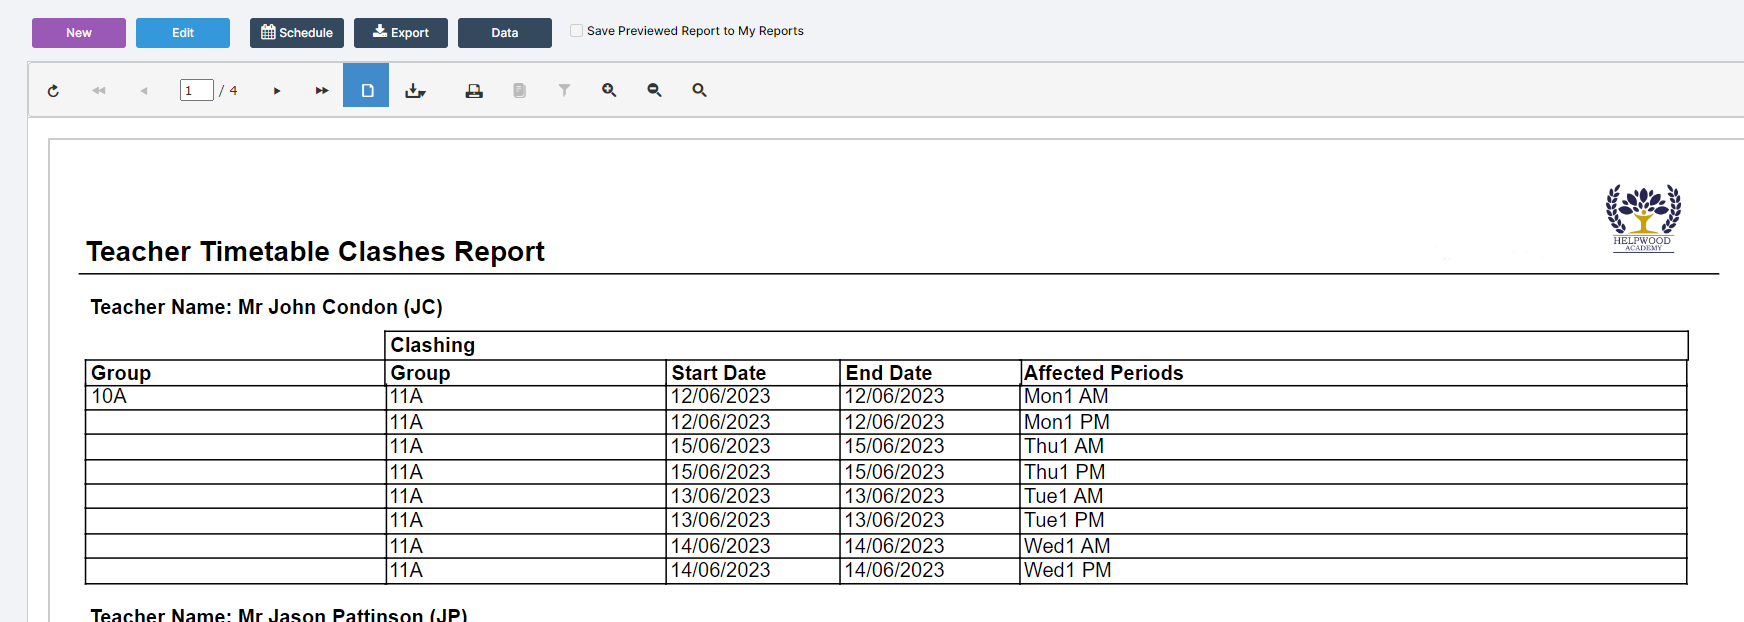1744x622 pixels.
Task: Click the refresh report icon
Action: (x=53, y=91)
